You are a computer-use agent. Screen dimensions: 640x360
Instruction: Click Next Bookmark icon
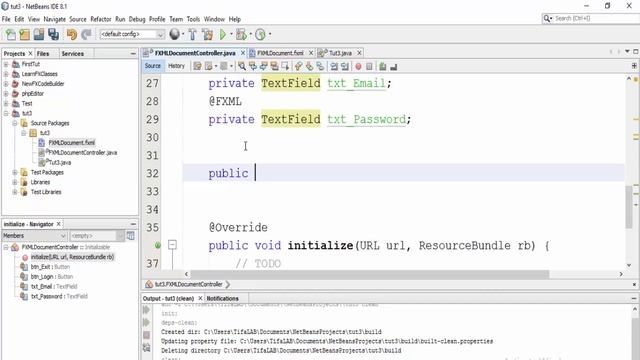click(x=309, y=66)
